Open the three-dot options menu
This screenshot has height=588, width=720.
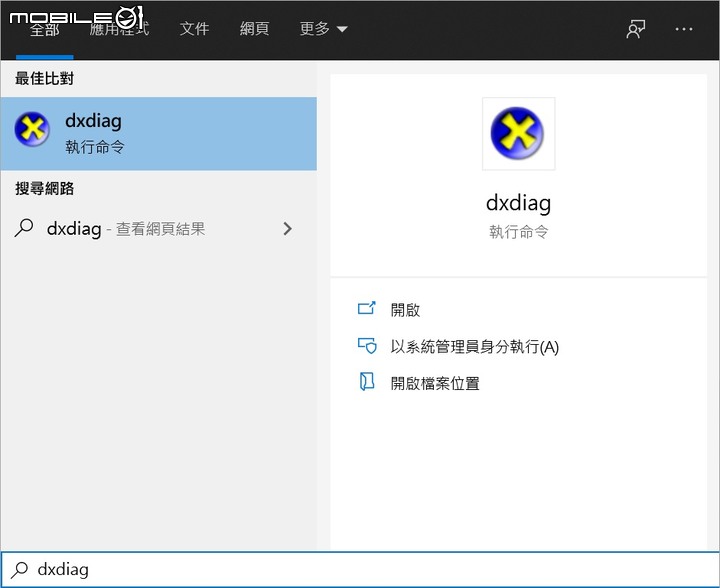point(684,29)
